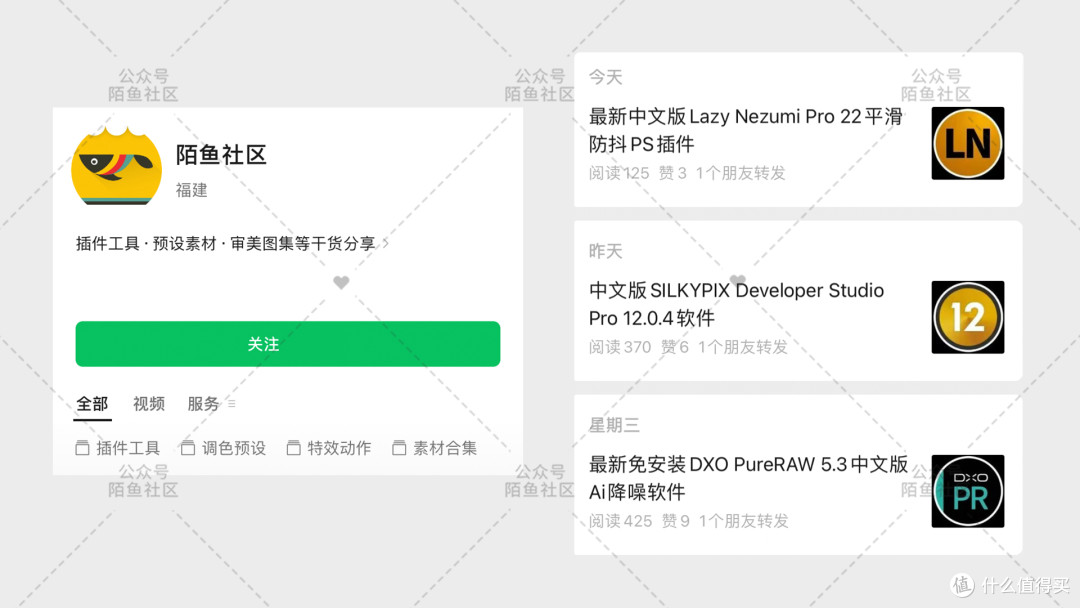This screenshot has width=1080, height=608.
Task: Expand the menu icon beside 服务
Action: [232, 403]
